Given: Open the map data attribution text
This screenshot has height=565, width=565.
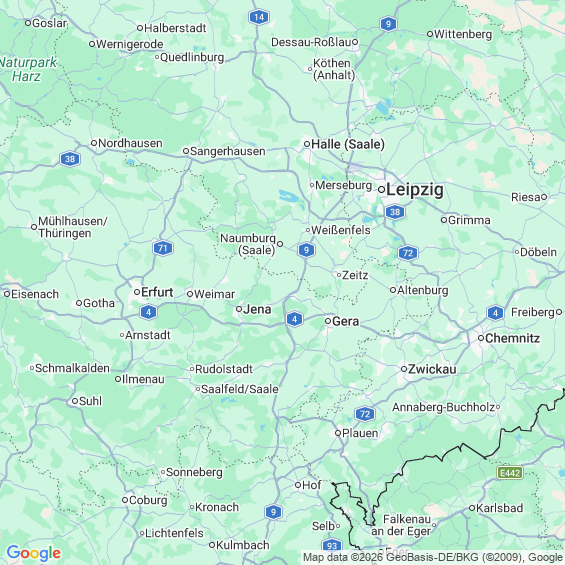Looking at the screenshot, I should [433, 557].
